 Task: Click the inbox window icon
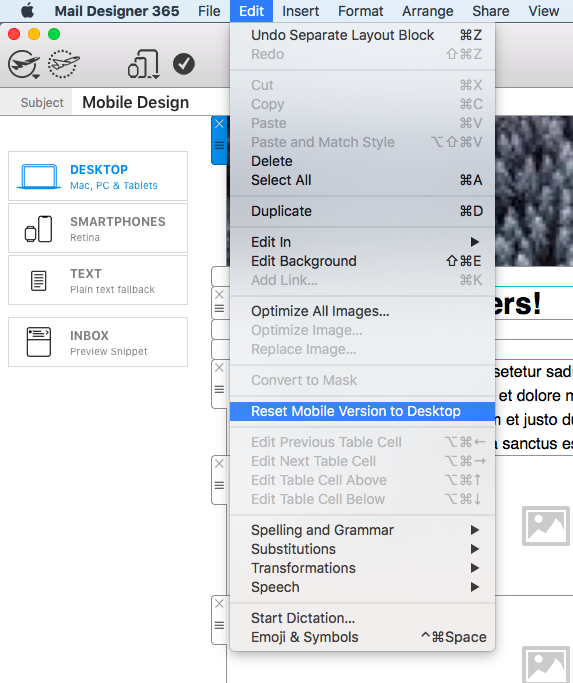[x=39, y=342]
